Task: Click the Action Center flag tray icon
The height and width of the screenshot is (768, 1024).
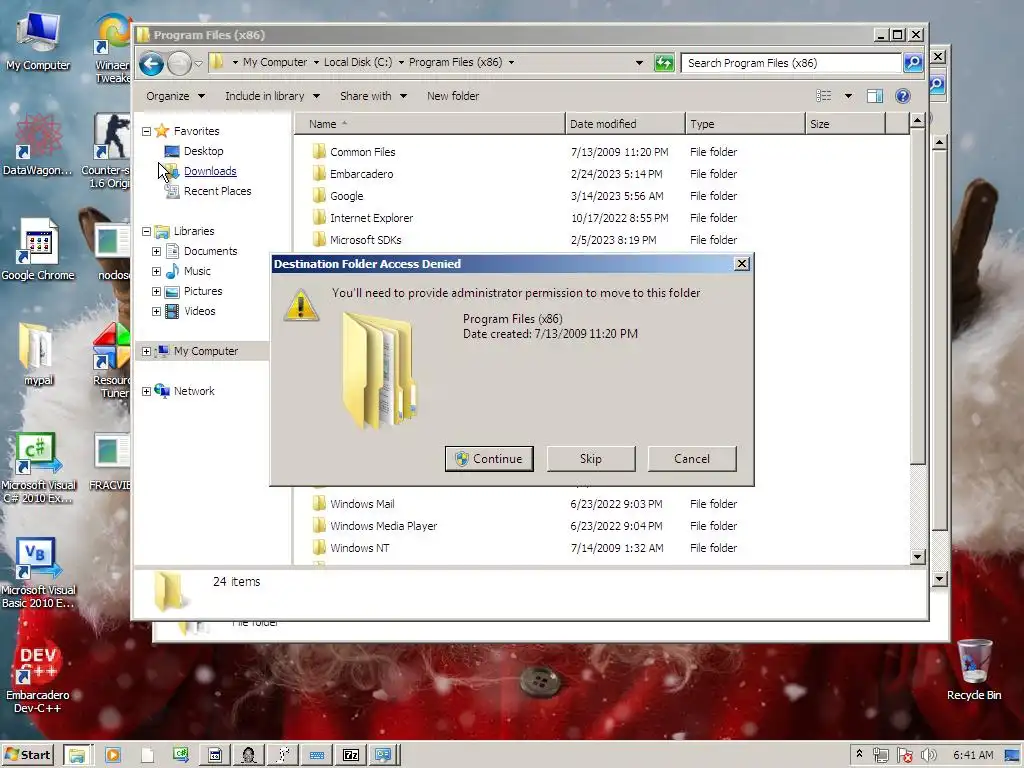Action: tap(904, 756)
